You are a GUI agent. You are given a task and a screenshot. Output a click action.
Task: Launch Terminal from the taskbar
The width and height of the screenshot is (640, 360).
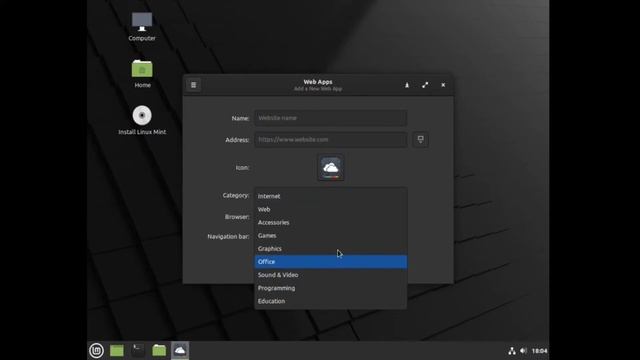pyautogui.click(x=138, y=350)
